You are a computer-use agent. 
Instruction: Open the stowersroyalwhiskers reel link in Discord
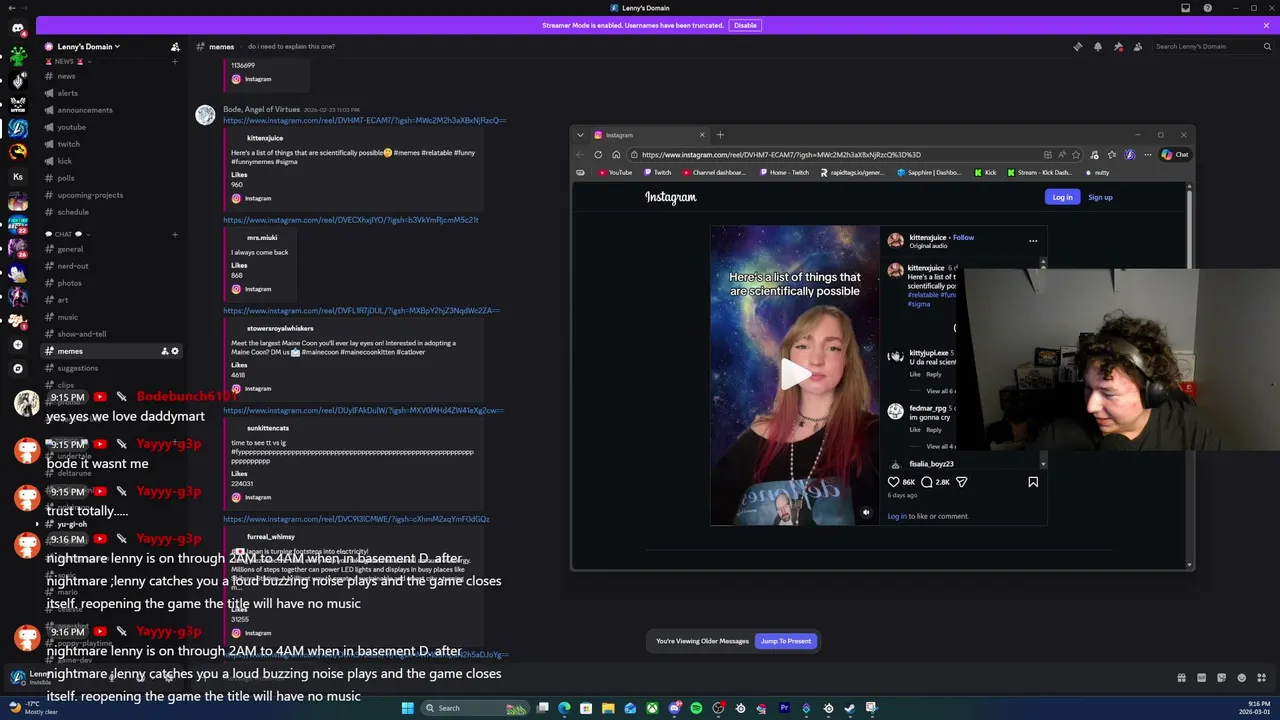tap(362, 310)
